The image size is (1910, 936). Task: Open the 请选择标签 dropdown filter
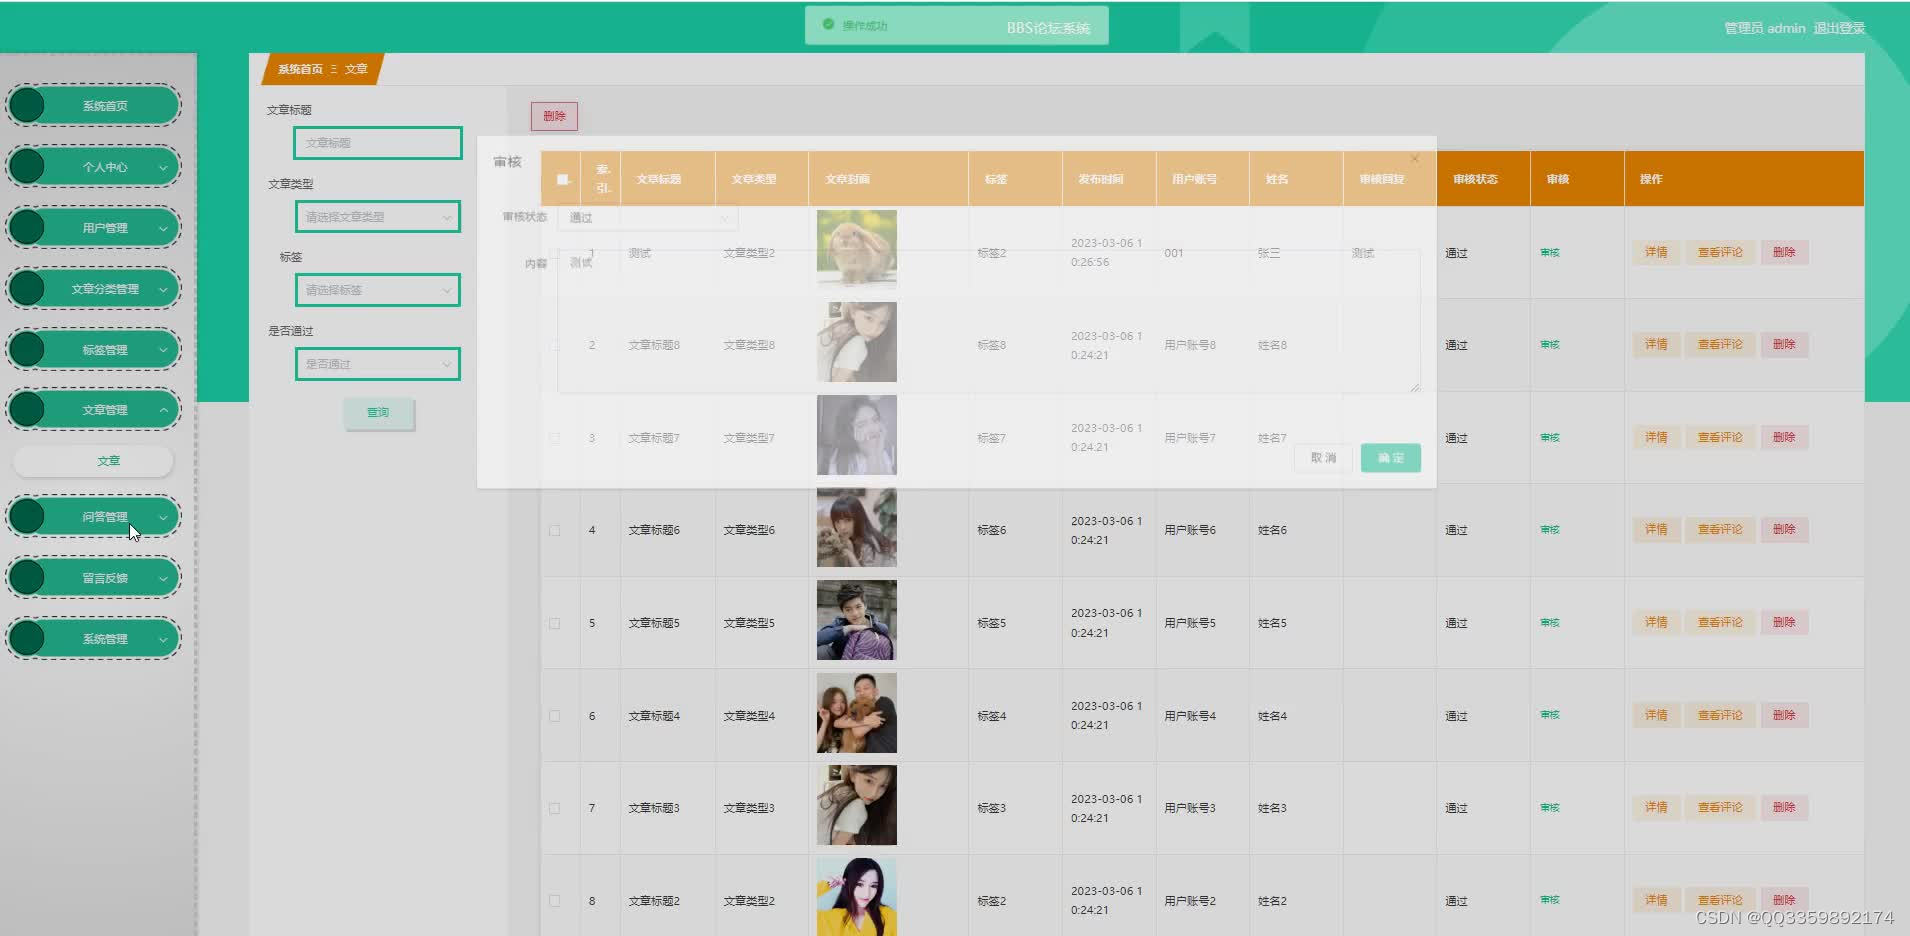click(x=378, y=290)
